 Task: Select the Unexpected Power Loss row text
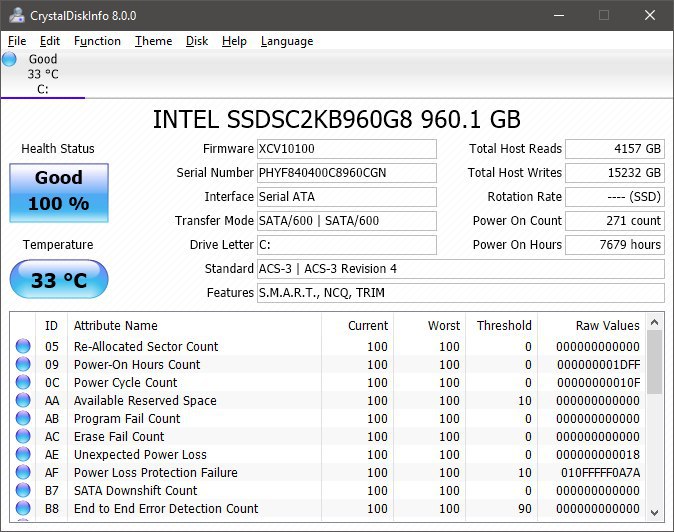140,455
